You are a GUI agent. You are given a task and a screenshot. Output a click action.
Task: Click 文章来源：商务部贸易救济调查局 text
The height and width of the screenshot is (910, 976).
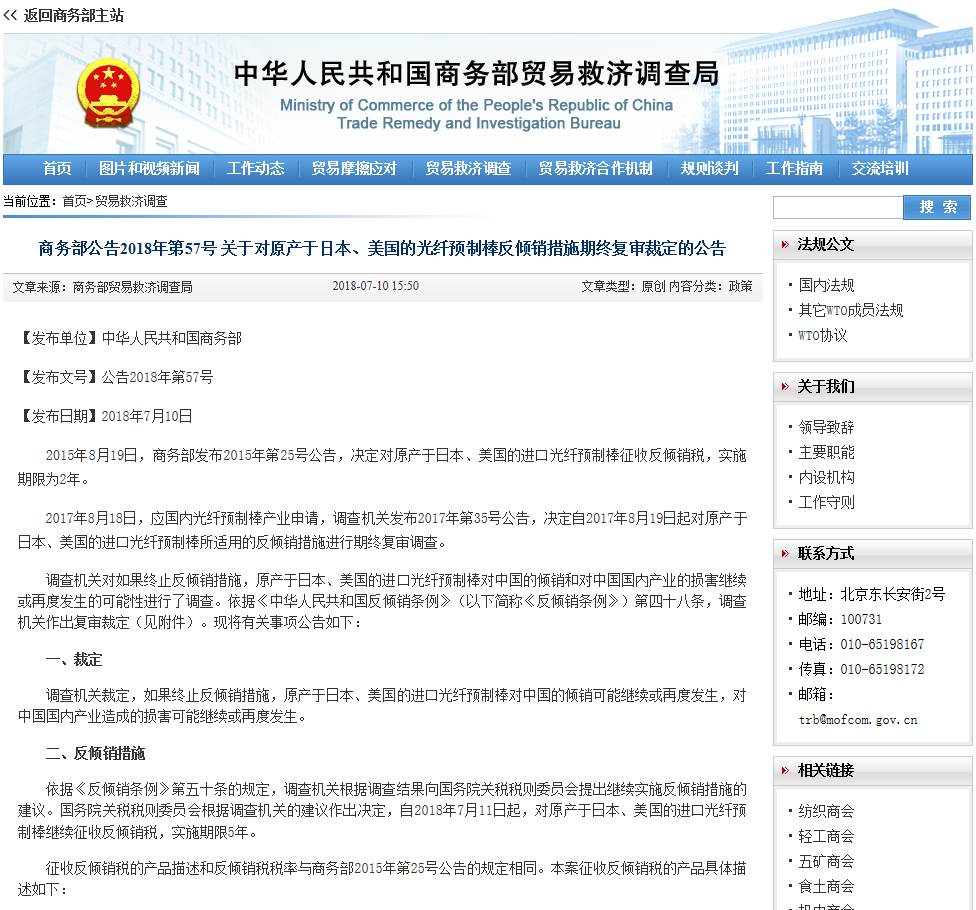[x=103, y=287]
